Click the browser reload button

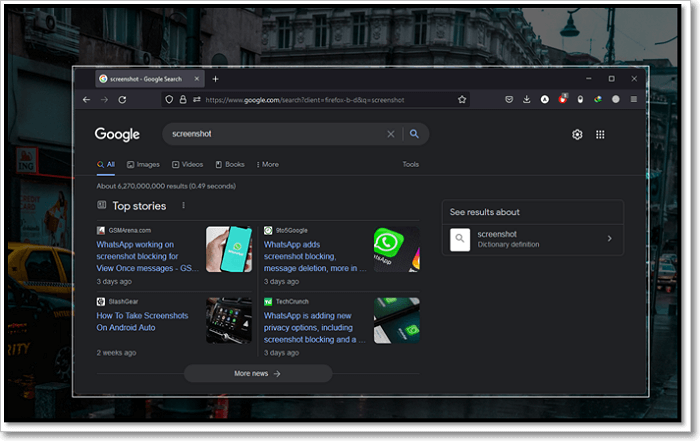coord(122,100)
